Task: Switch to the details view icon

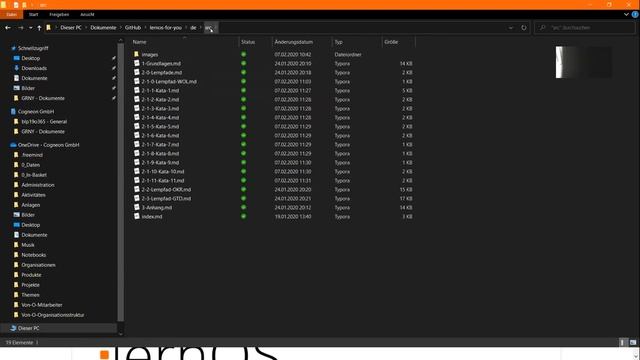Action: tap(622, 342)
